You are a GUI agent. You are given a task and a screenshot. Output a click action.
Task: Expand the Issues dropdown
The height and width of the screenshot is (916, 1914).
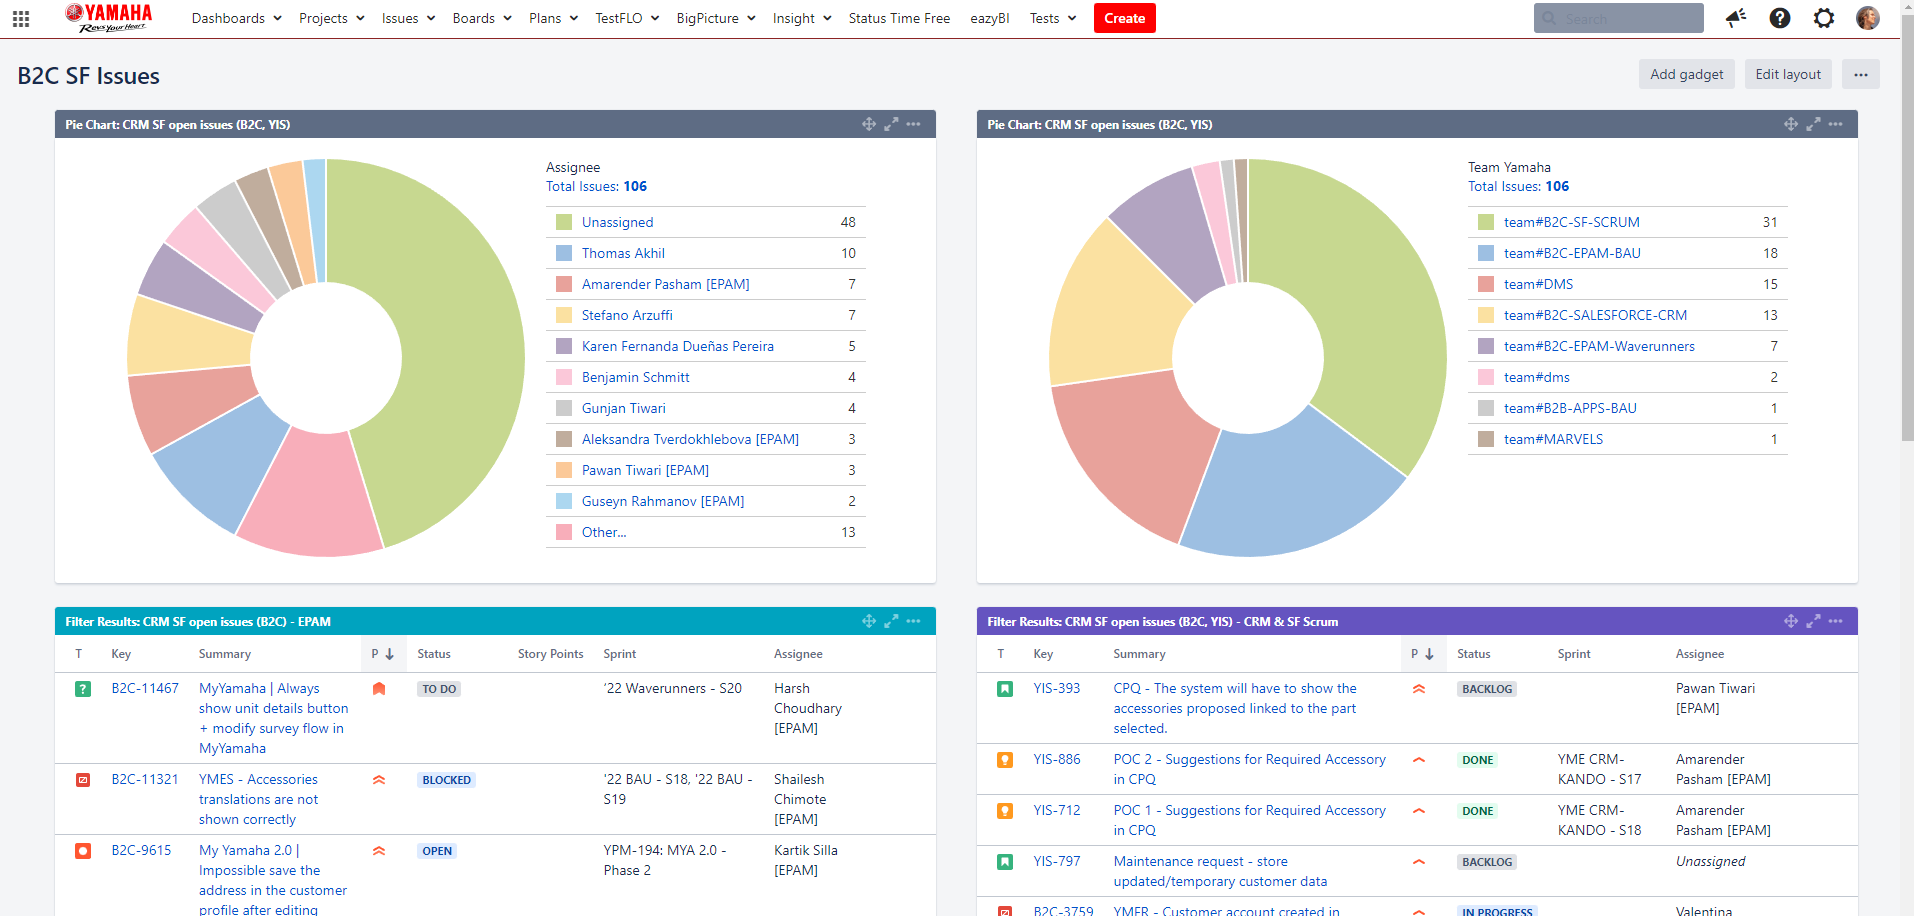pyautogui.click(x=408, y=18)
